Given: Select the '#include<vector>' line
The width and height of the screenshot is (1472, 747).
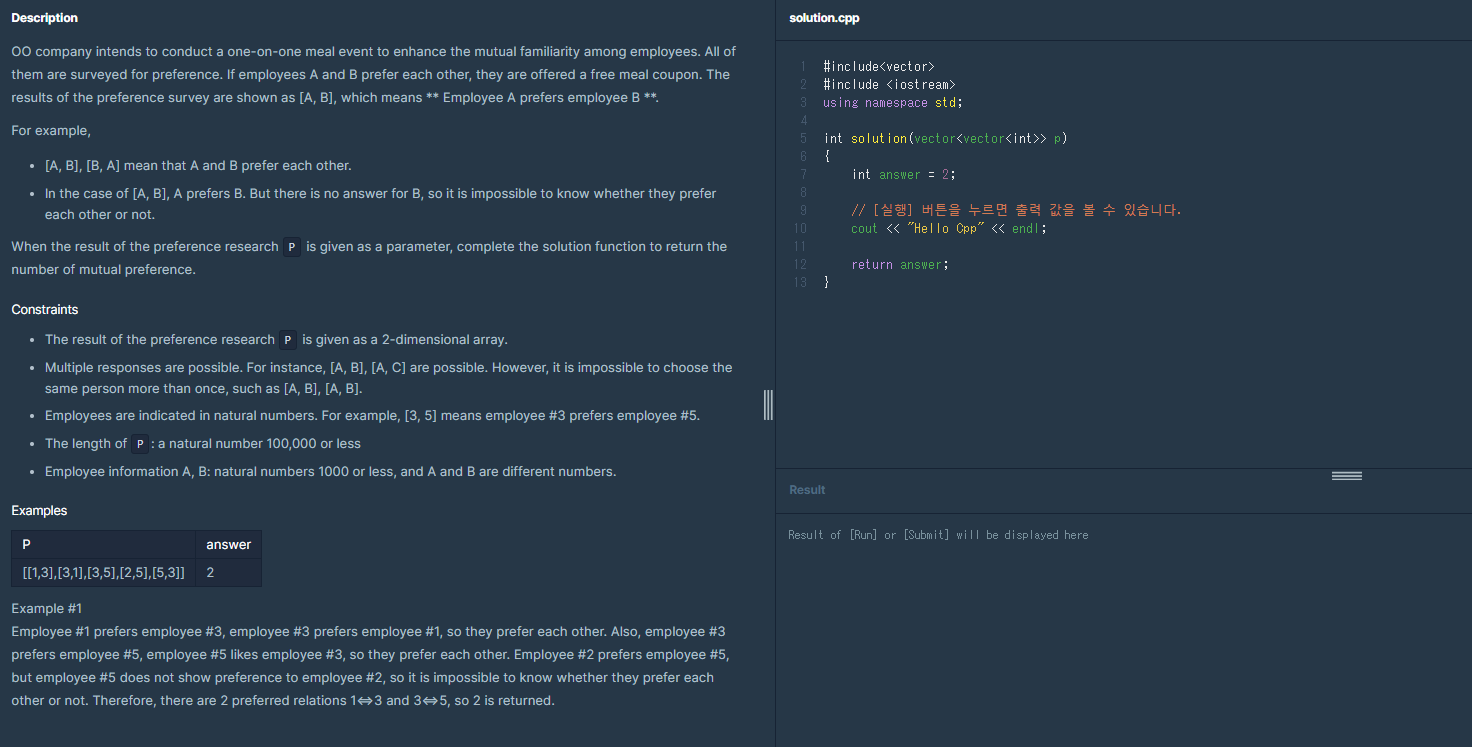Looking at the screenshot, I should click(878, 66).
